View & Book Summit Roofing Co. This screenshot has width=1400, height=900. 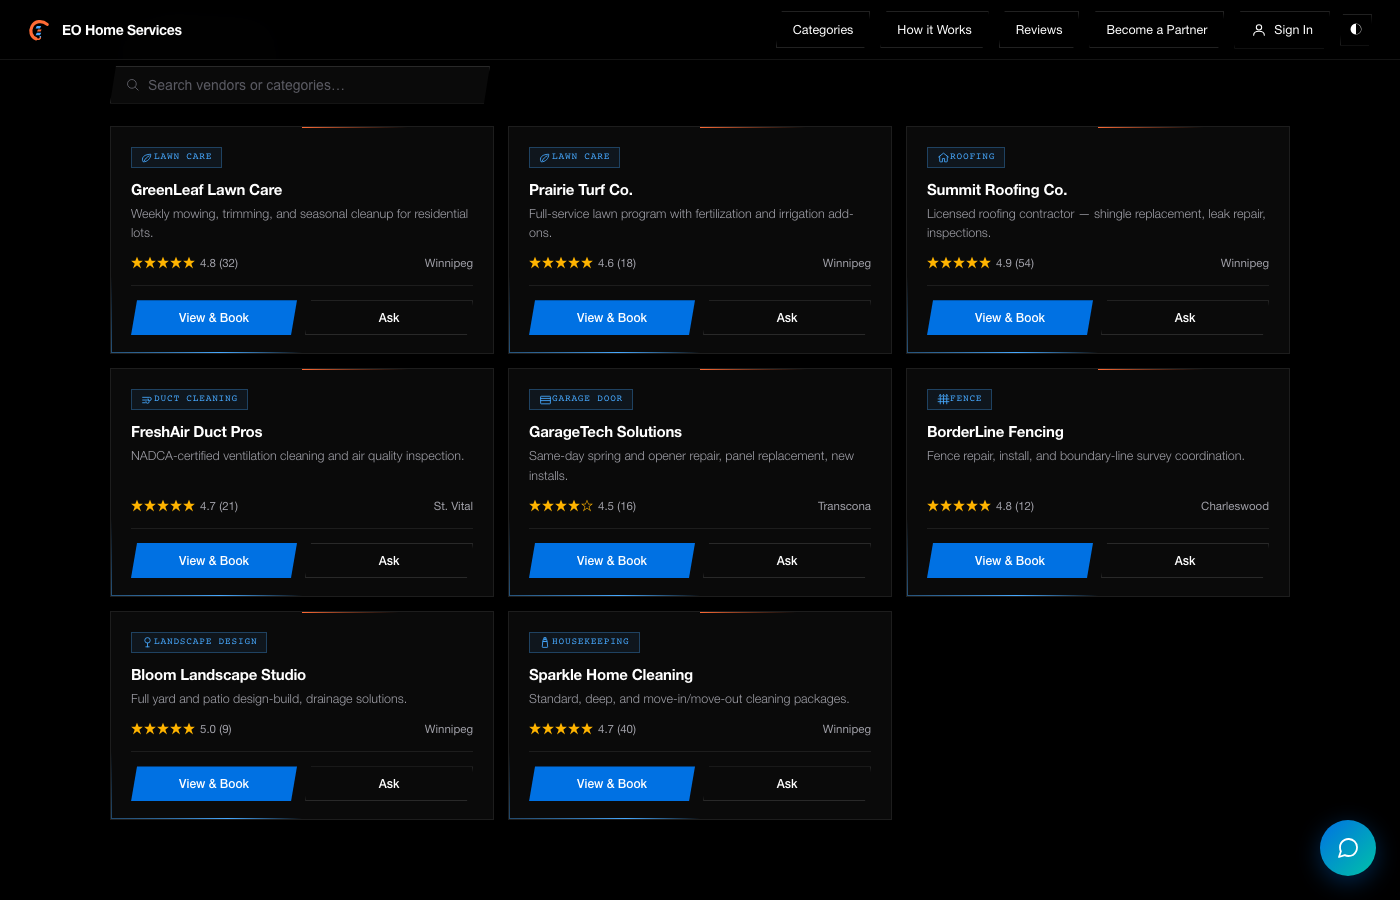(x=1010, y=318)
